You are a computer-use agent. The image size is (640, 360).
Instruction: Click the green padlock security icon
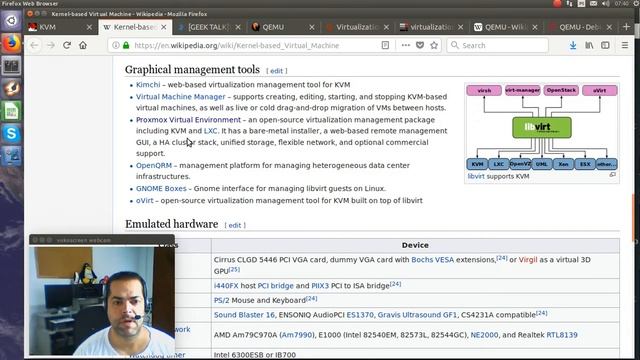(126, 45)
